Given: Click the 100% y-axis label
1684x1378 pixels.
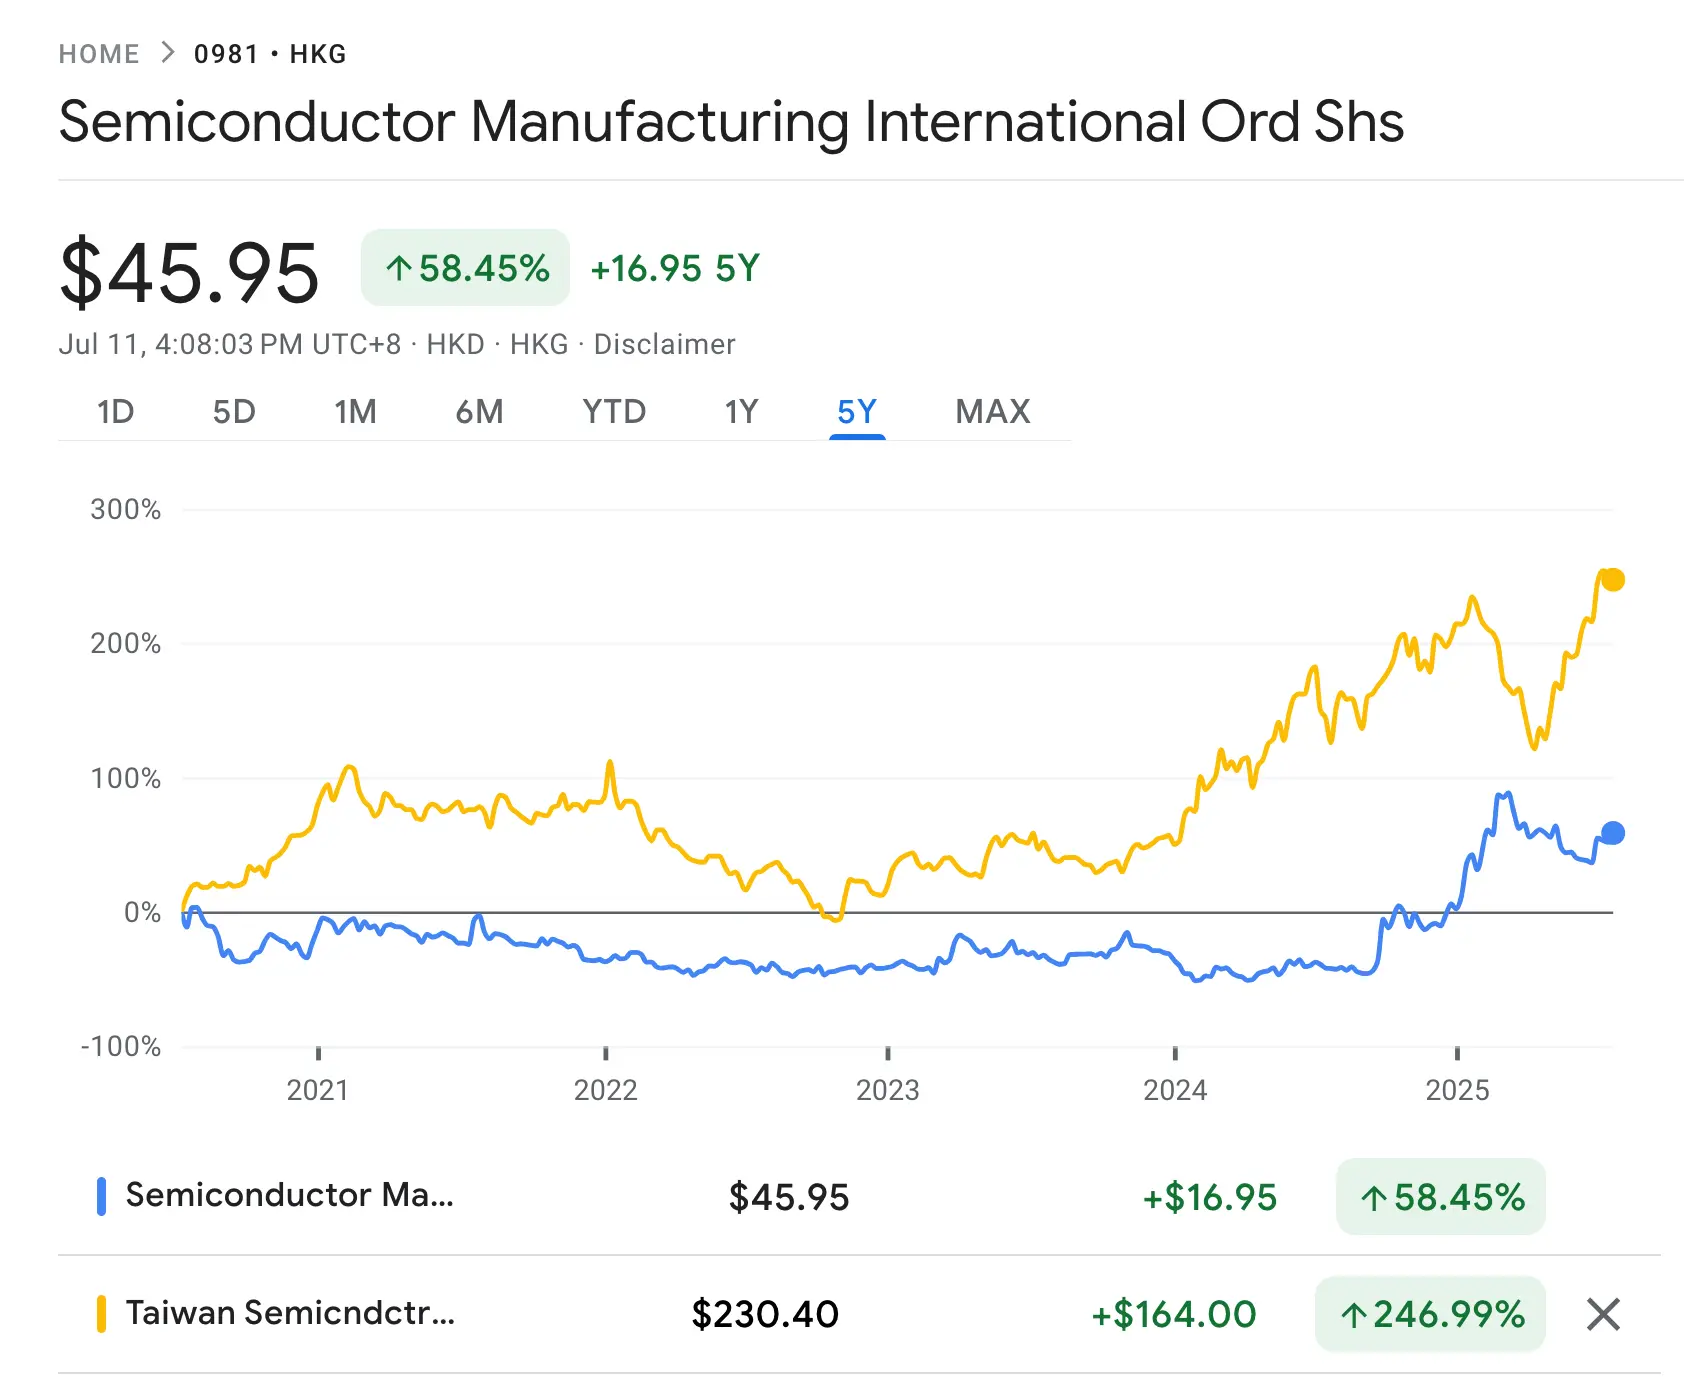Looking at the screenshot, I should click(126, 778).
